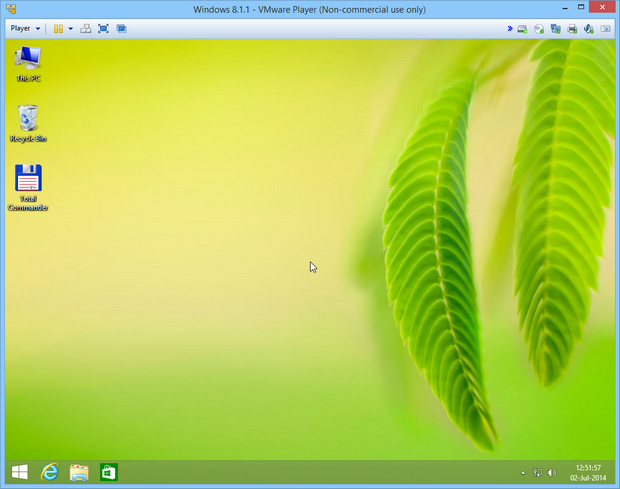This screenshot has width=620, height=489.
Task: Click the hard disk device icon
Action: pyautogui.click(x=522, y=29)
